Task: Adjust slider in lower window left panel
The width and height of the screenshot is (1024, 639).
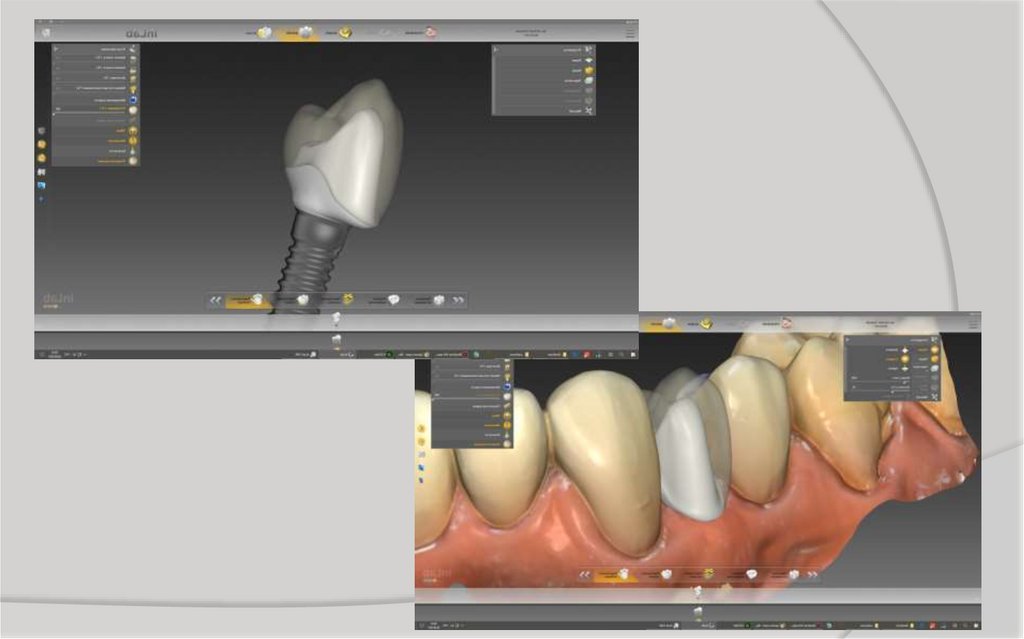Action: pyautogui.click(x=467, y=397)
